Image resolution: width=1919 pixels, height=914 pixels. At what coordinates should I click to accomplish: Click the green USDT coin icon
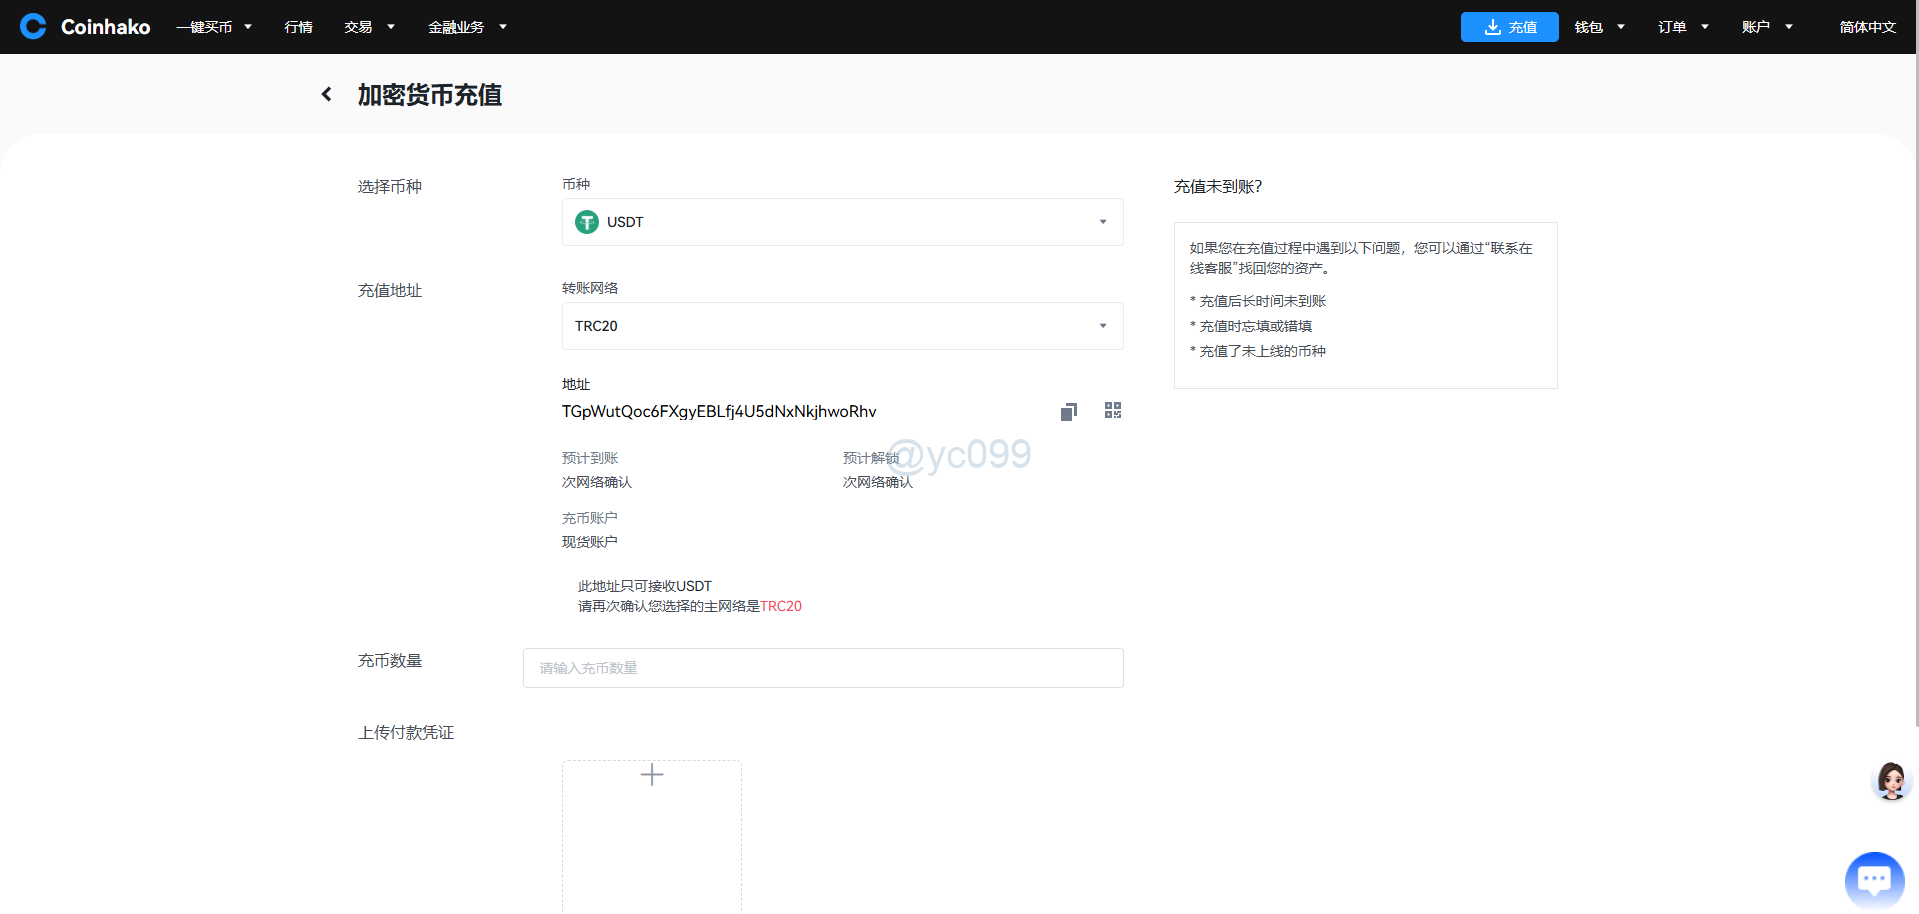click(587, 222)
